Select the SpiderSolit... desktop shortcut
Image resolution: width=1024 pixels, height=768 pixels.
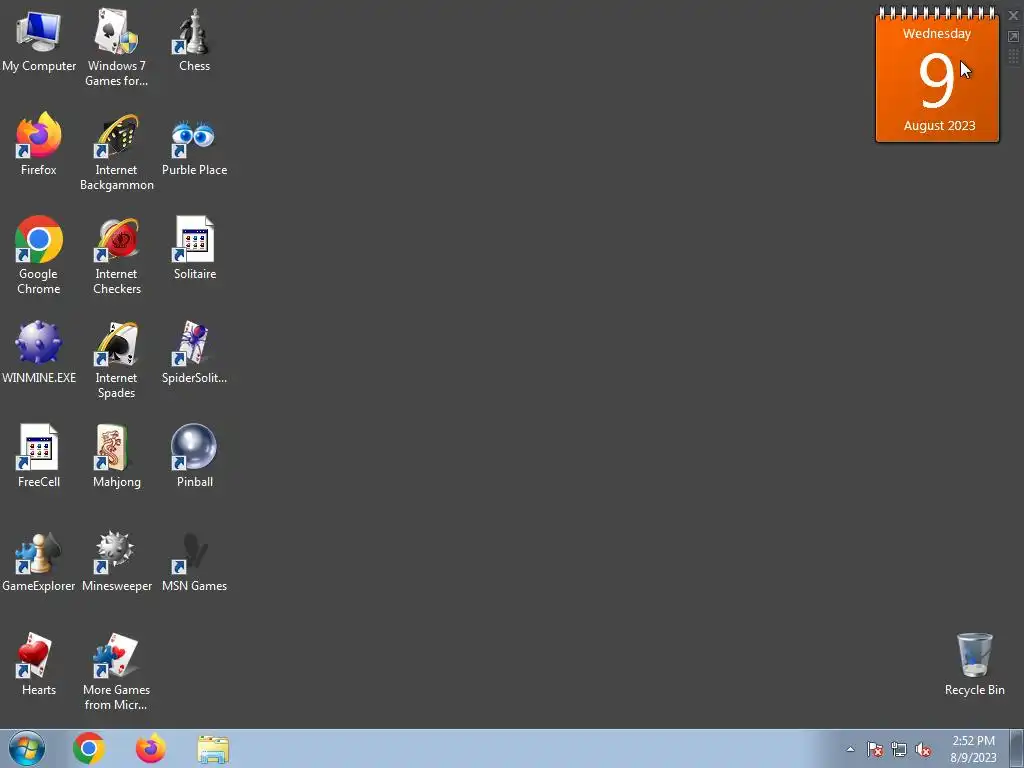(x=194, y=352)
